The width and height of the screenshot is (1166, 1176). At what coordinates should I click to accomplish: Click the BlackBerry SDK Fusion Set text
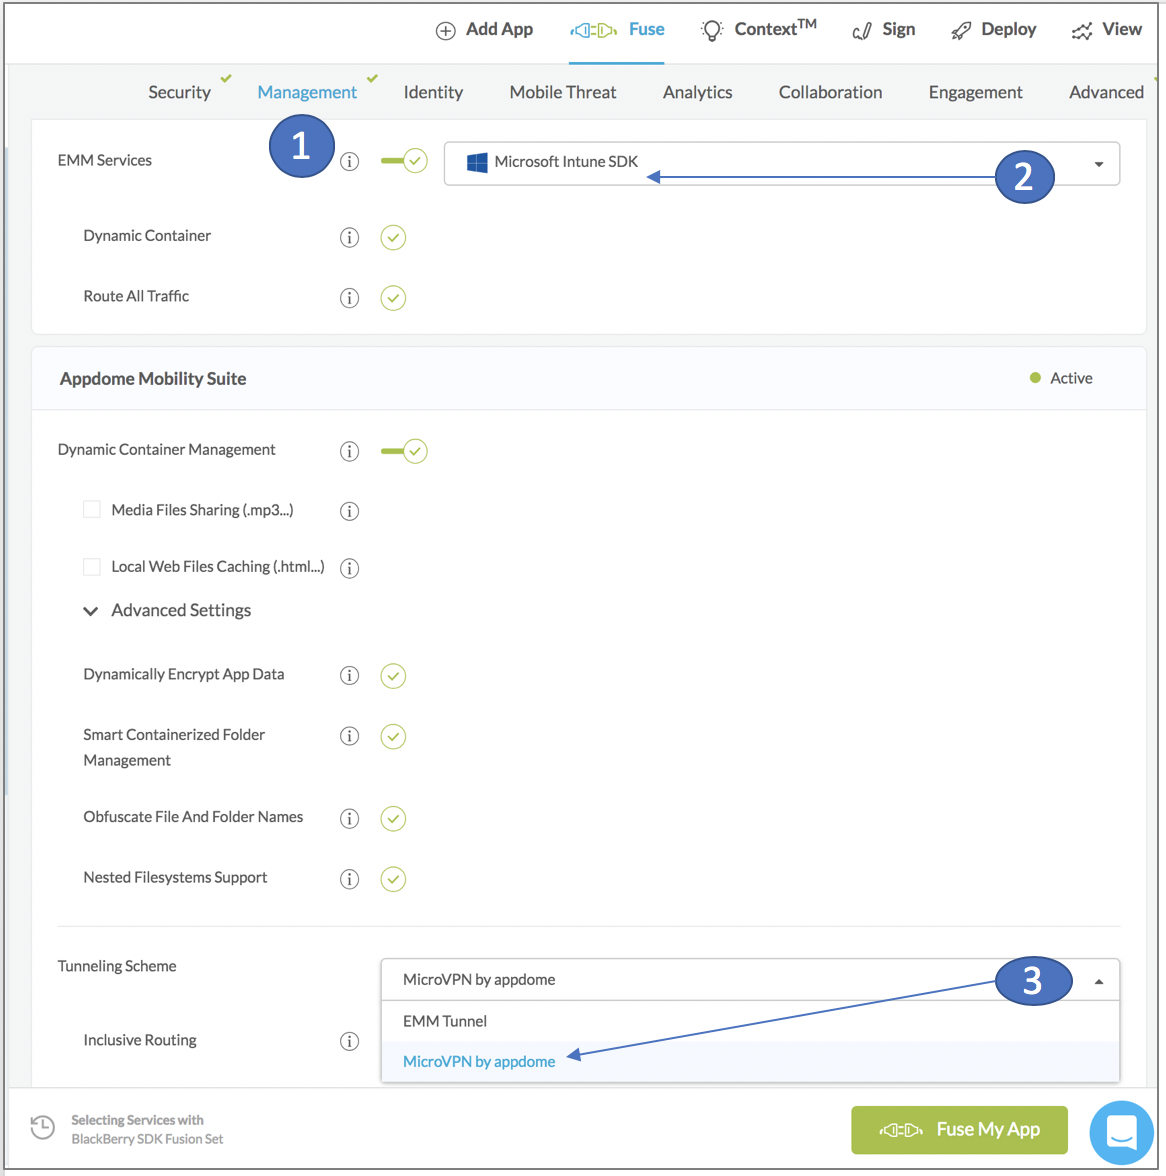[147, 1138]
